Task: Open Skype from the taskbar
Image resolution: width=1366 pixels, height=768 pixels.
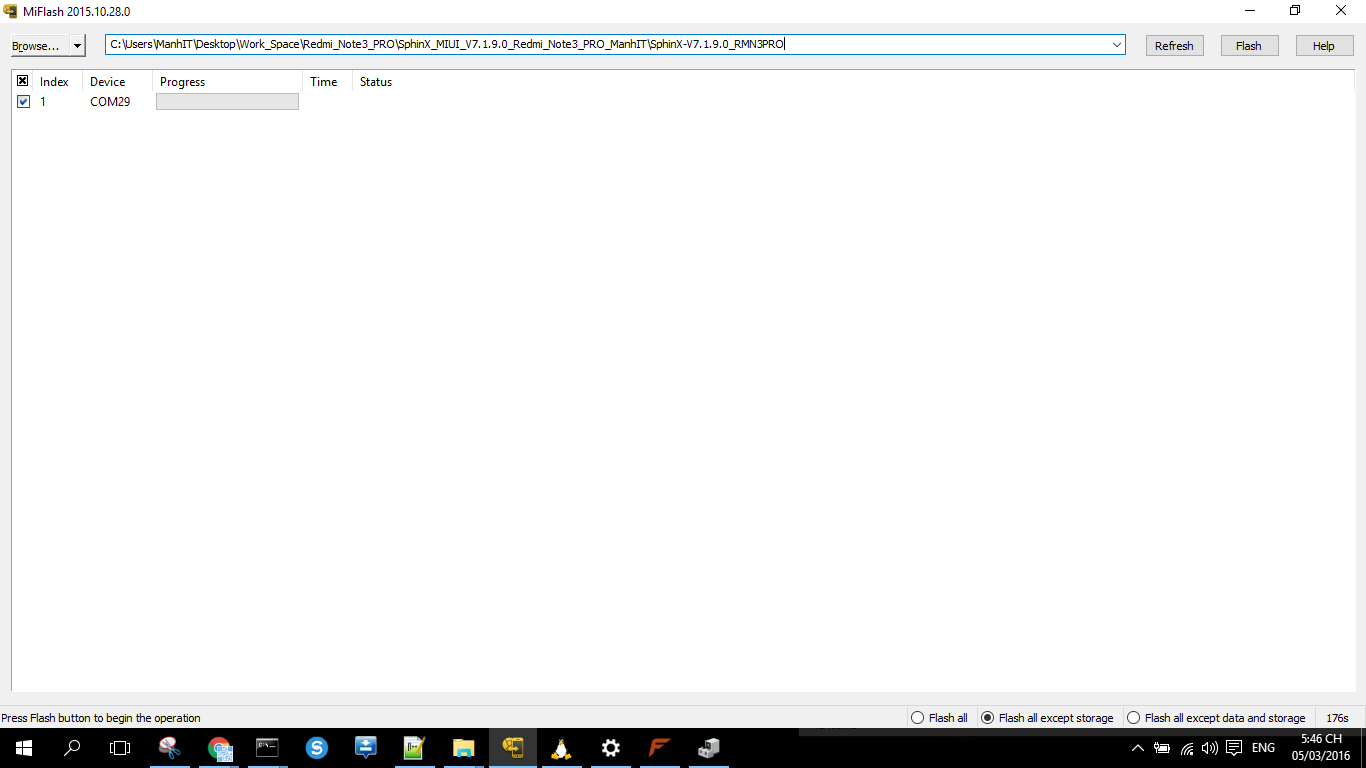Action: tap(317, 748)
